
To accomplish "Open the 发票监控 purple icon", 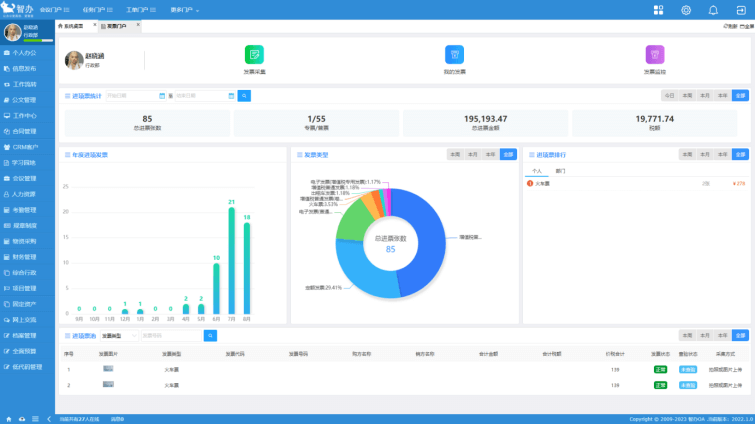I will [x=655, y=55].
